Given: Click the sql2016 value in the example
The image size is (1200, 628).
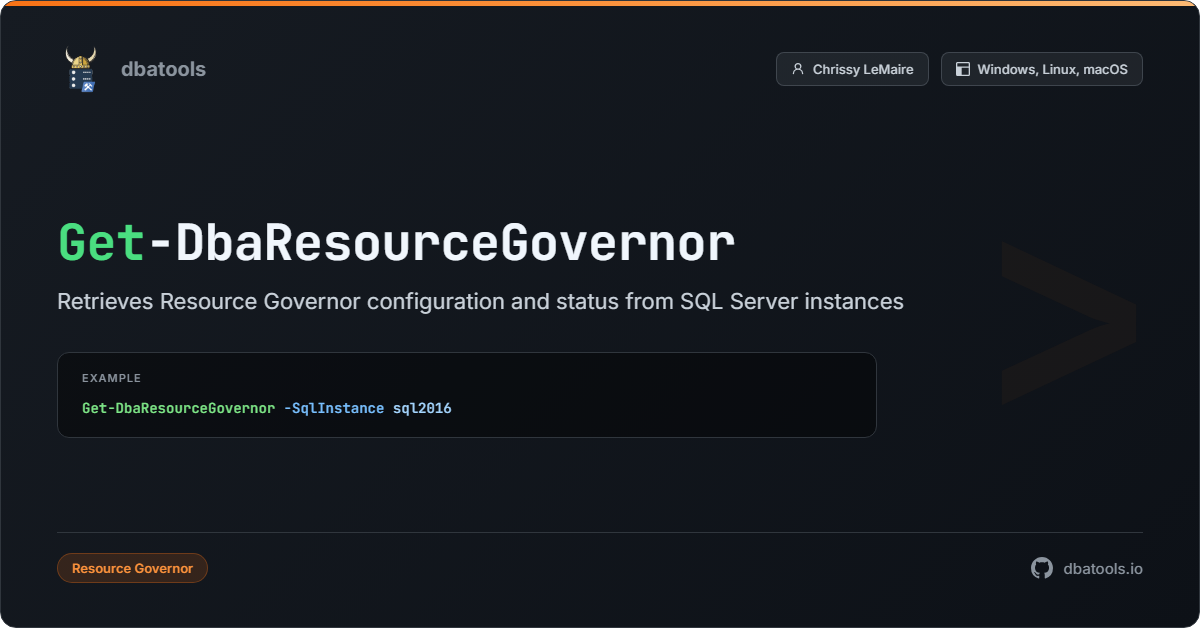Looking at the screenshot, I should coord(422,408).
